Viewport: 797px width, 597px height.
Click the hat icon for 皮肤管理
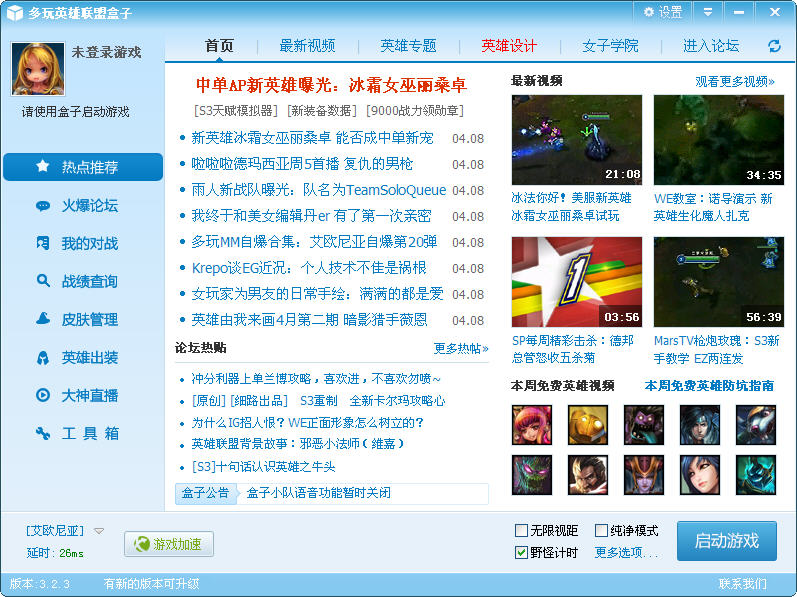pos(43,319)
